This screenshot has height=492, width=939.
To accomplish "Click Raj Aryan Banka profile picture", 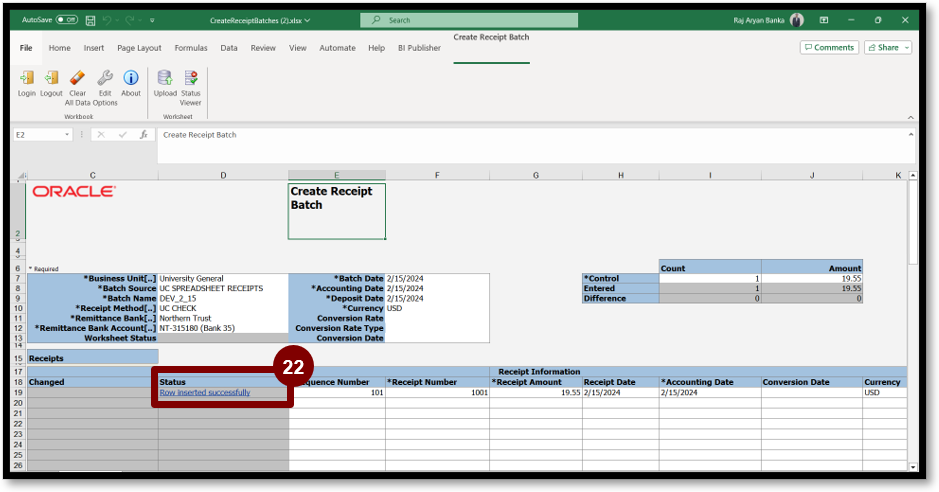I will pyautogui.click(x=796, y=20).
